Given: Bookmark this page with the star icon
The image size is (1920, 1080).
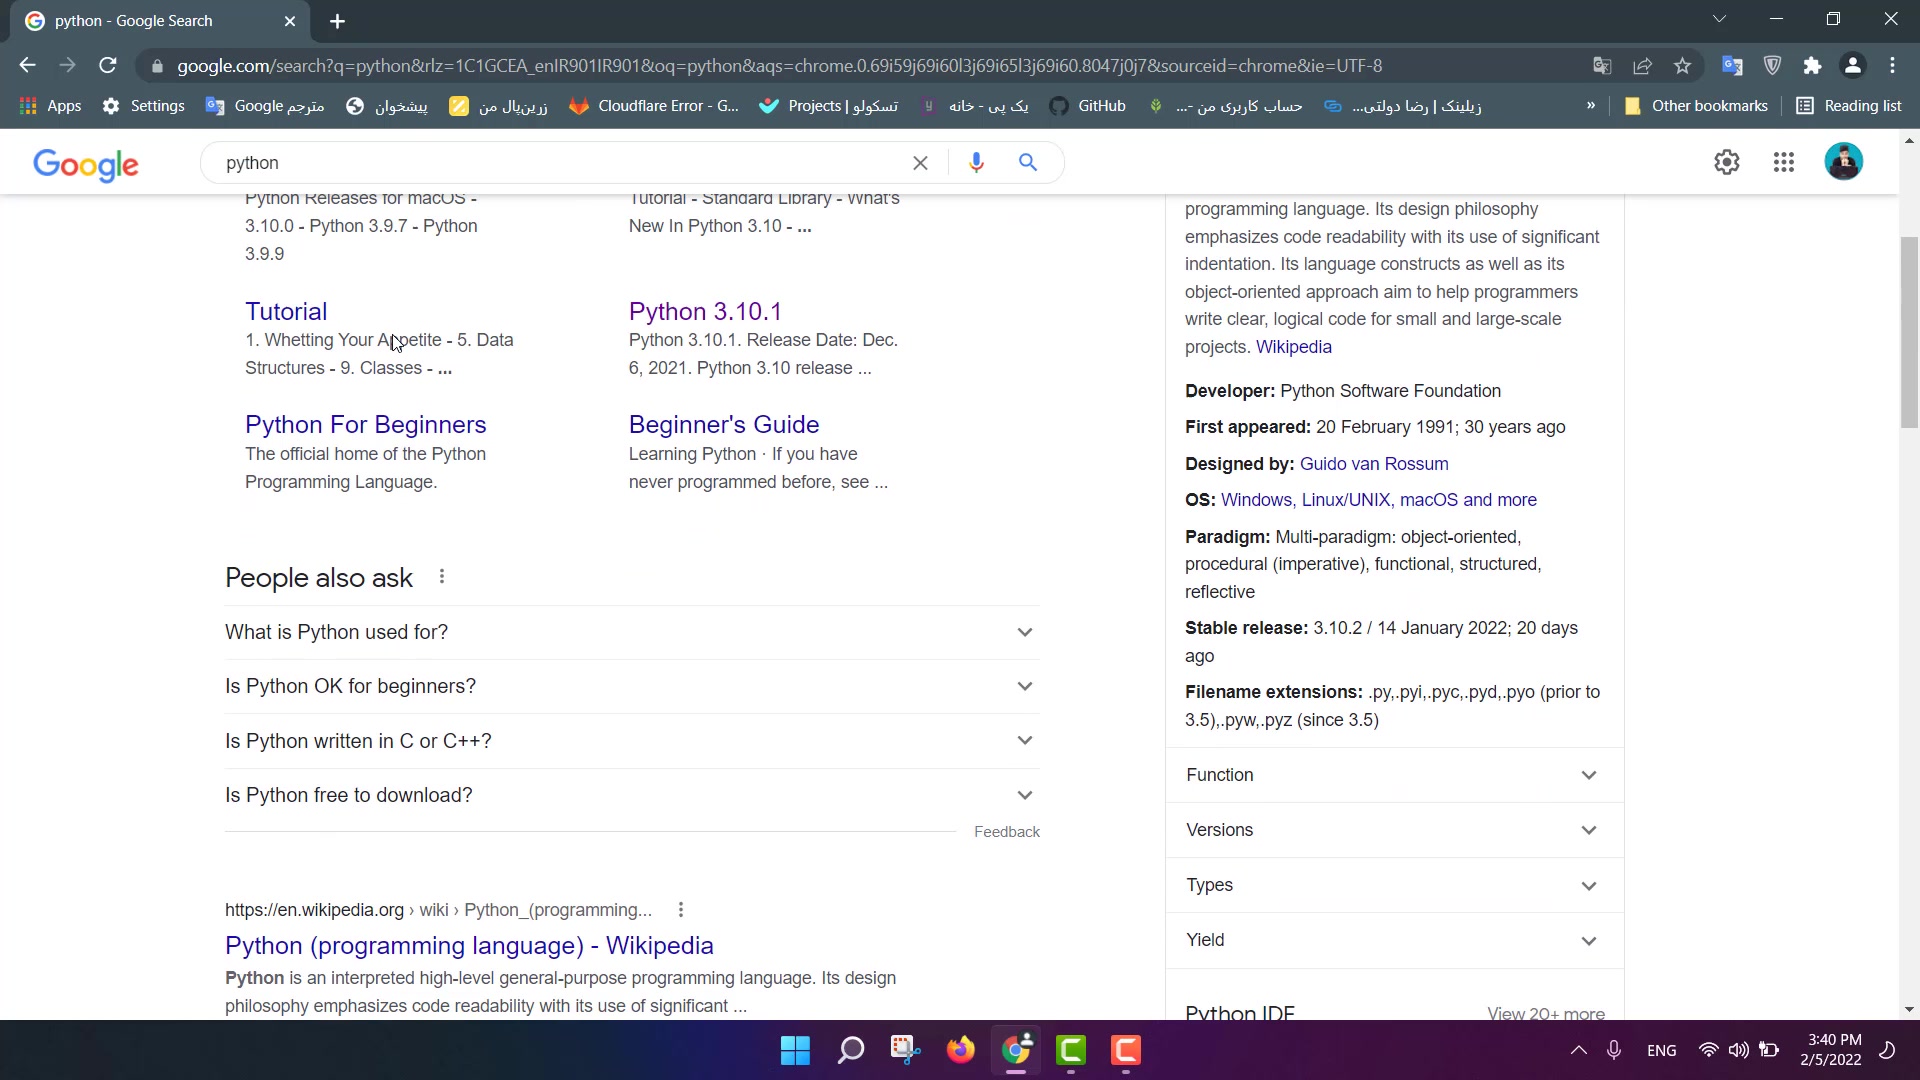Looking at the screenshot, I should click(x=1682, y=66).
